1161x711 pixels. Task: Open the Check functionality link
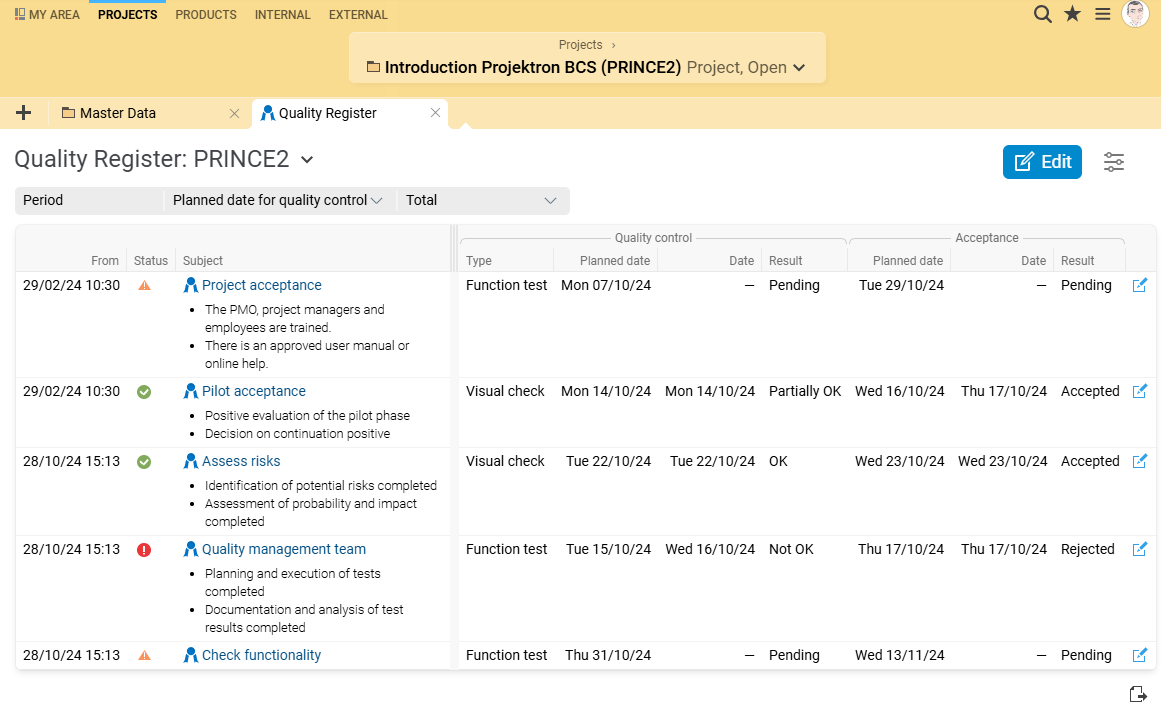click(x=261, y=655)
